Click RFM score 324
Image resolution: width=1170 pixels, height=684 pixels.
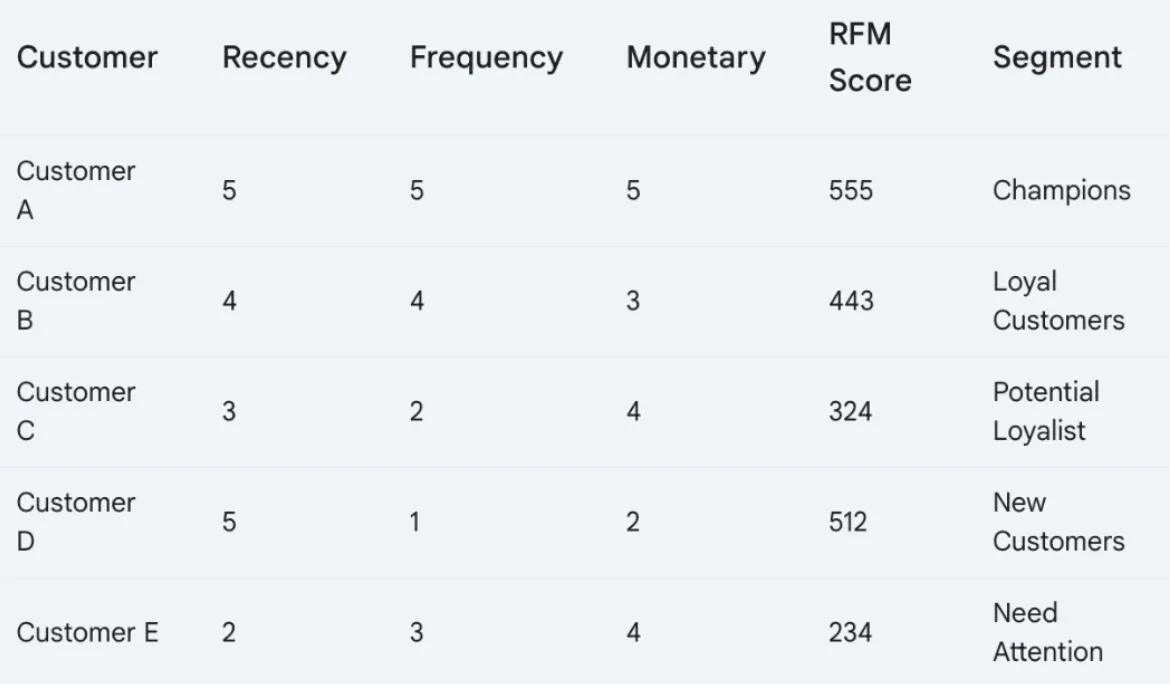[x=850, y=411]
